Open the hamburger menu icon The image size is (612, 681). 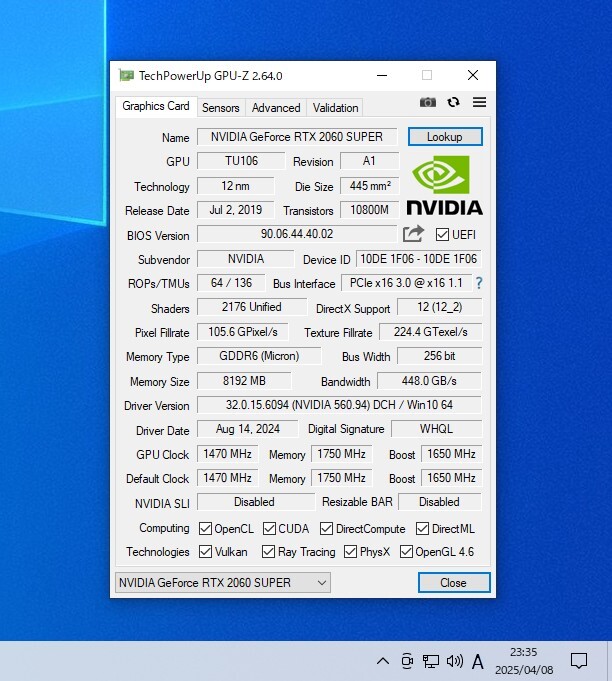(x=480, y=102)
